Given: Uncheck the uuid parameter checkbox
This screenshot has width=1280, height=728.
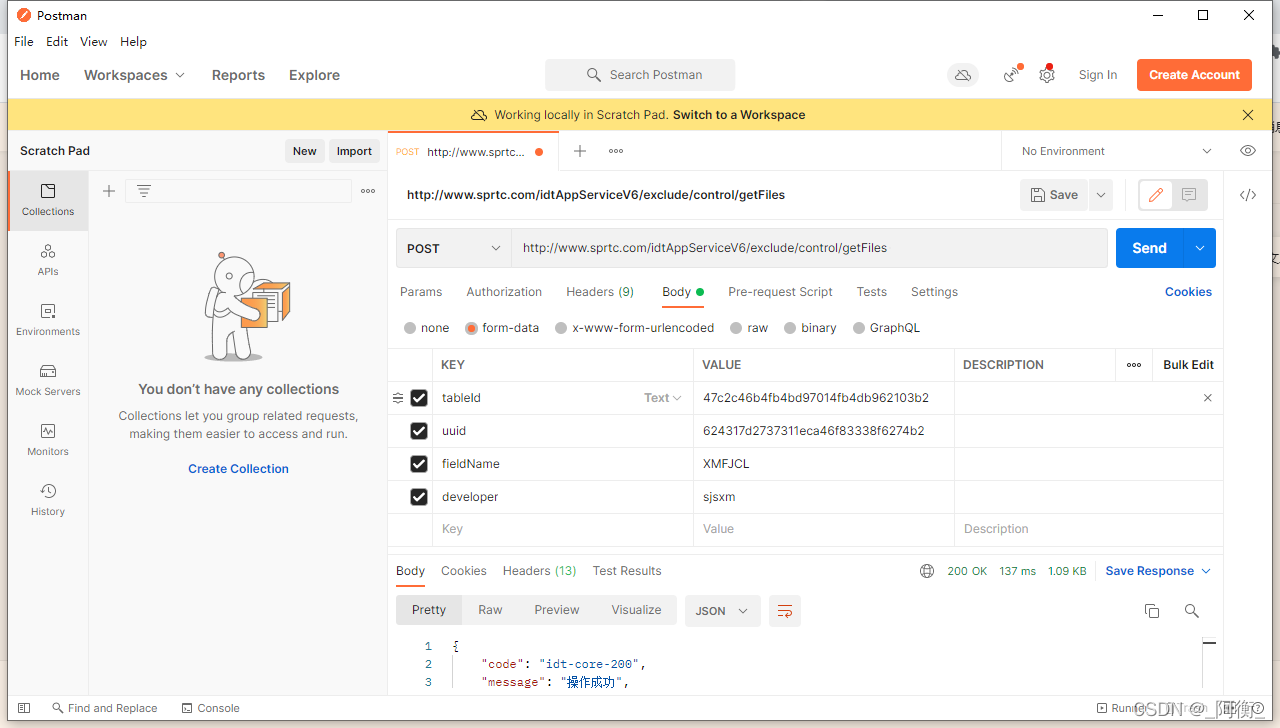Looking at the screenshot, I should pos(419,431).
